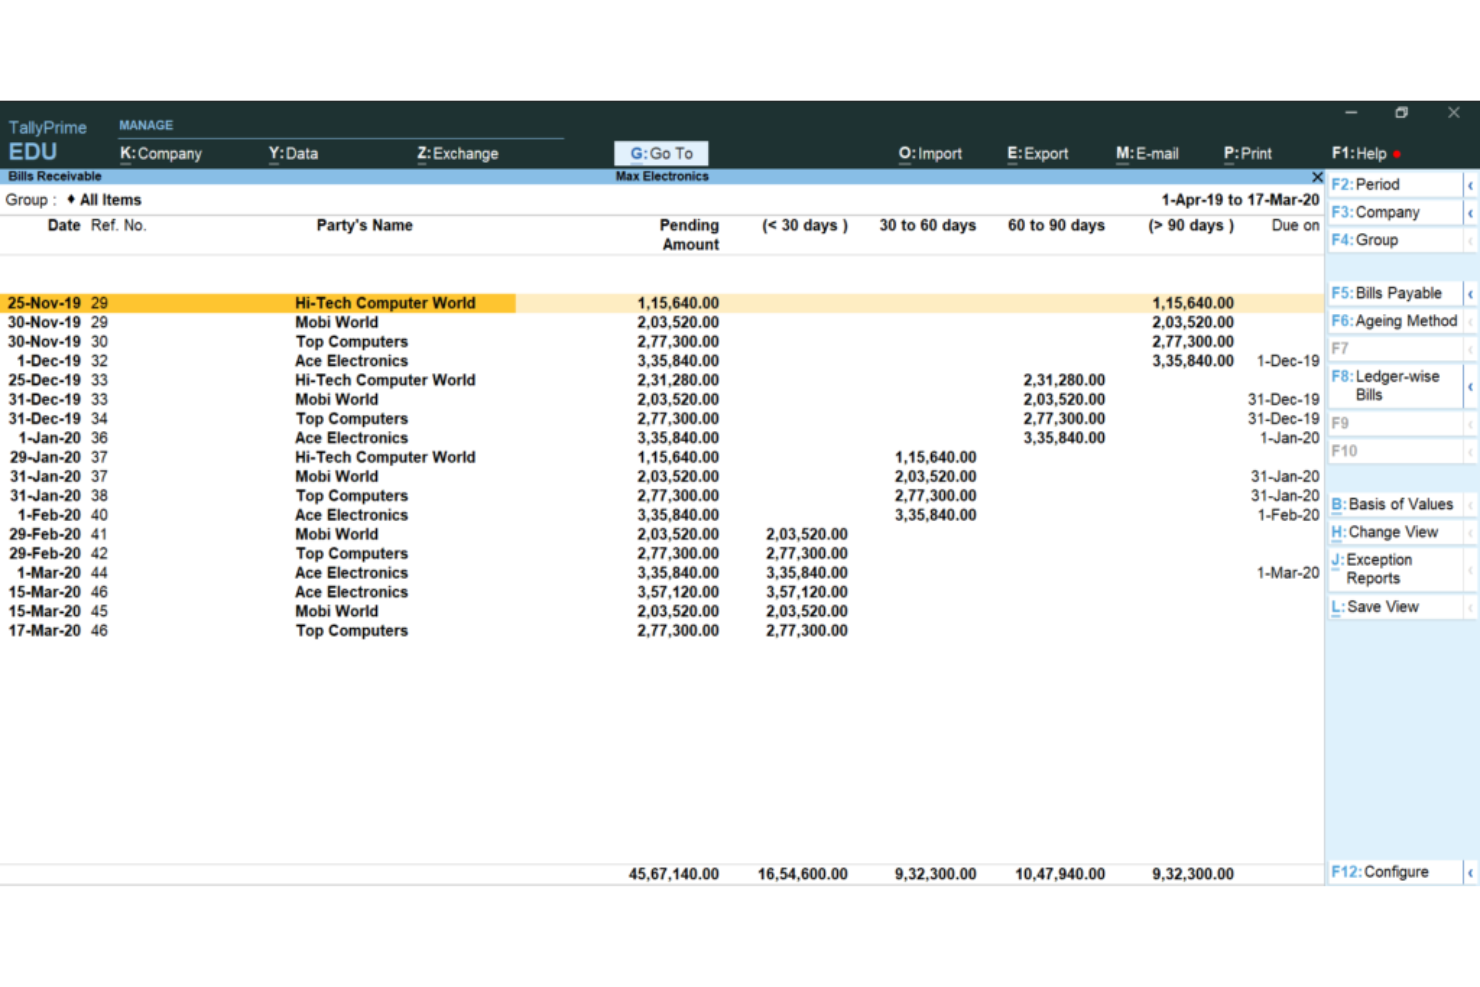Click the Due on column header
The image size is (1480, 987).
coord(1295,226)
